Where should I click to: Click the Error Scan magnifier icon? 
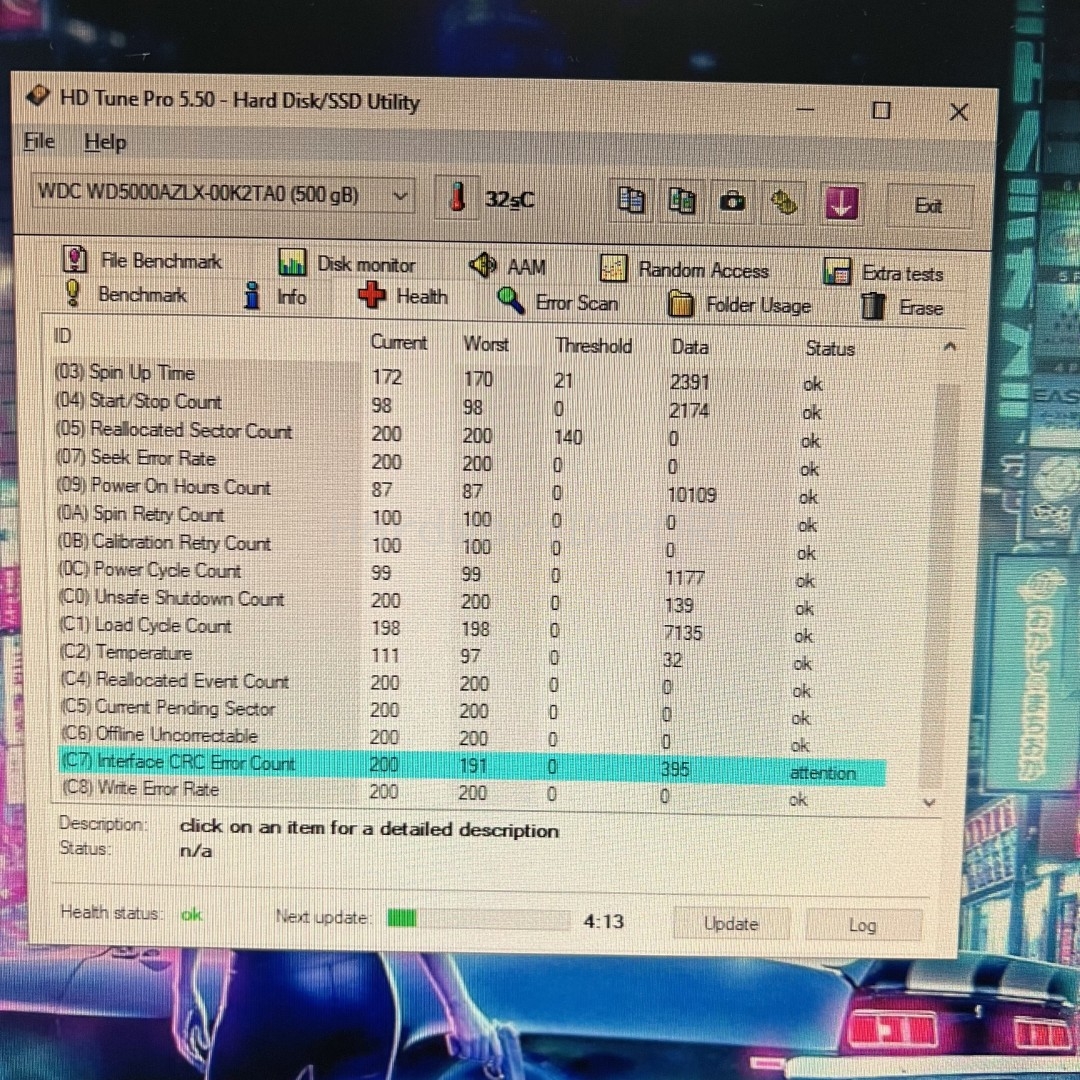[510, 300]
